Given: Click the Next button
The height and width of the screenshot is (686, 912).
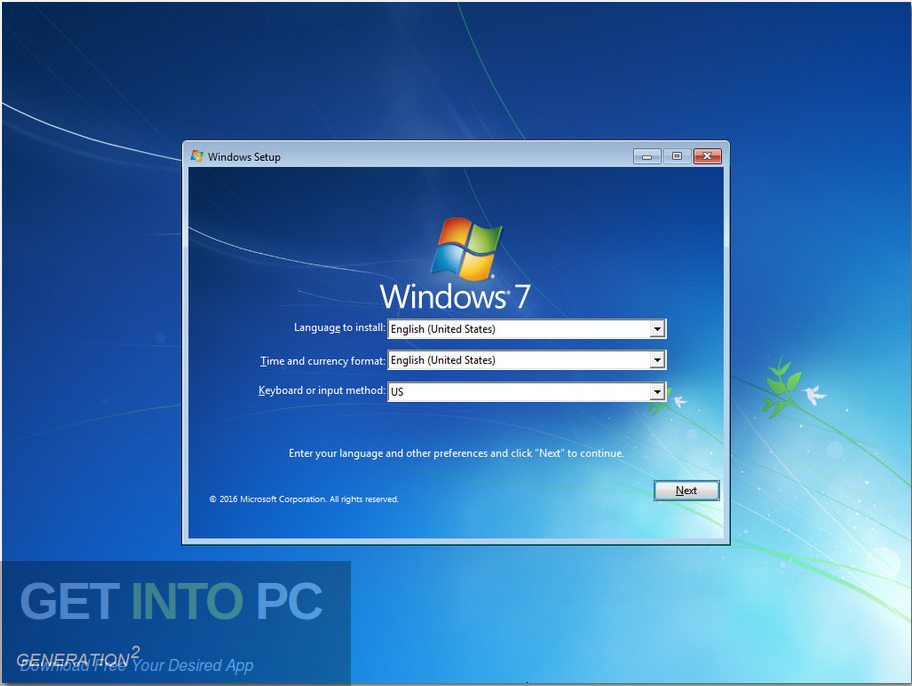Looking at the screenshot, I should coord(686,490).
